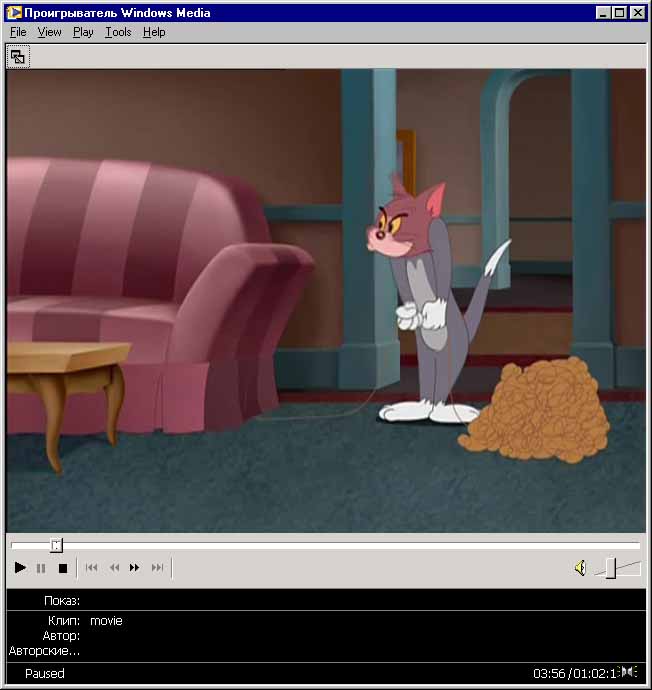Screen dimensions: 652x690
Task: Fast forward the video
Action: [135, 568]
